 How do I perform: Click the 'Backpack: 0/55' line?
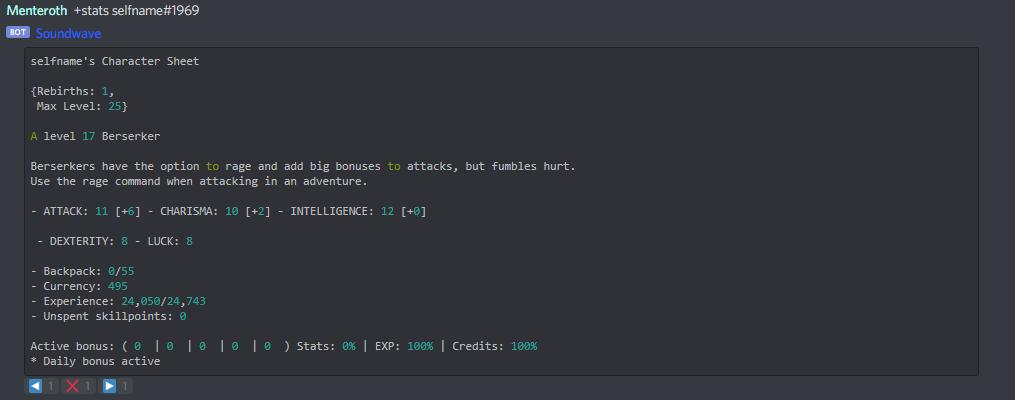click(x=82, y=271)
